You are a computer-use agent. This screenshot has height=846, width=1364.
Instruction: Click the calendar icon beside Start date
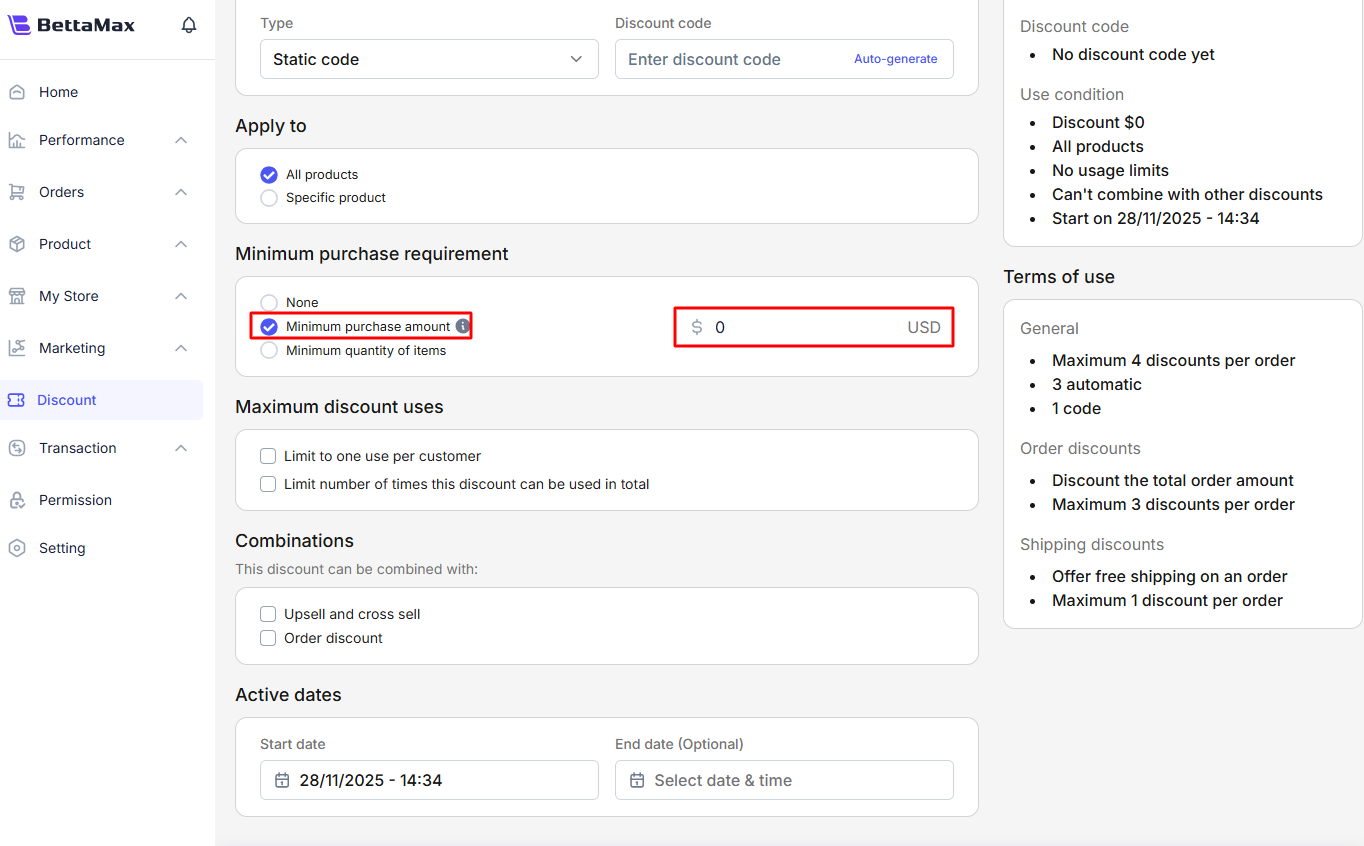281,780
